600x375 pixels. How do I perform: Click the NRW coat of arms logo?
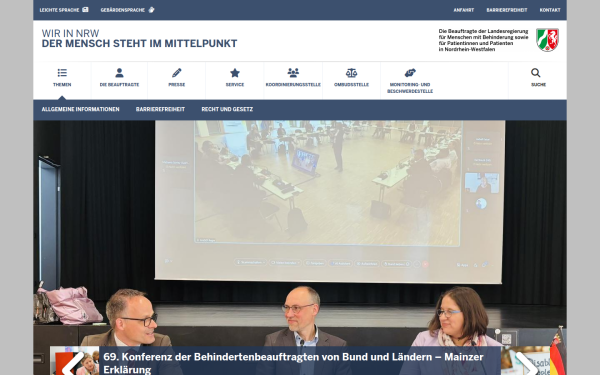(547, 40)
